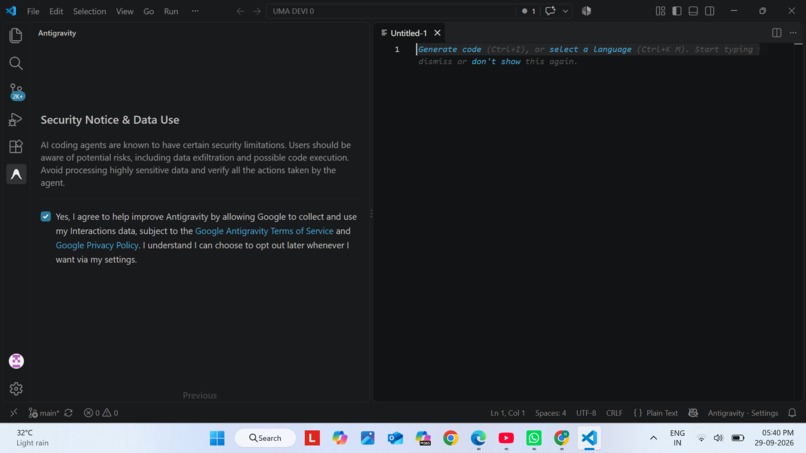The height and width of the screenshot is (453, 806).
Task: Change line endings via CRLF
Action: pyautogui.click(x=614, y=413)
